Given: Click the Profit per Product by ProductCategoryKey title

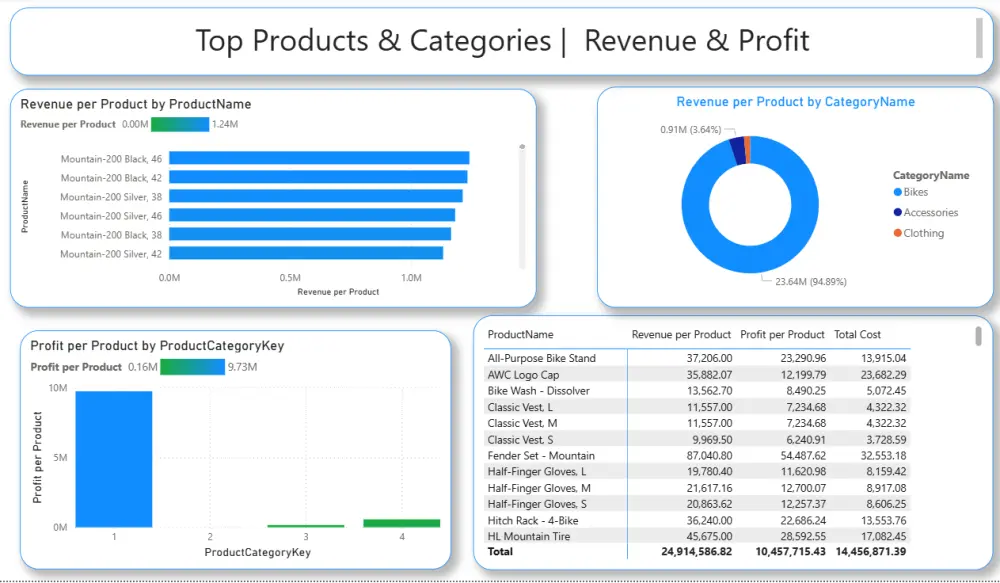Looking at the screenshot, I should point(157,346).
